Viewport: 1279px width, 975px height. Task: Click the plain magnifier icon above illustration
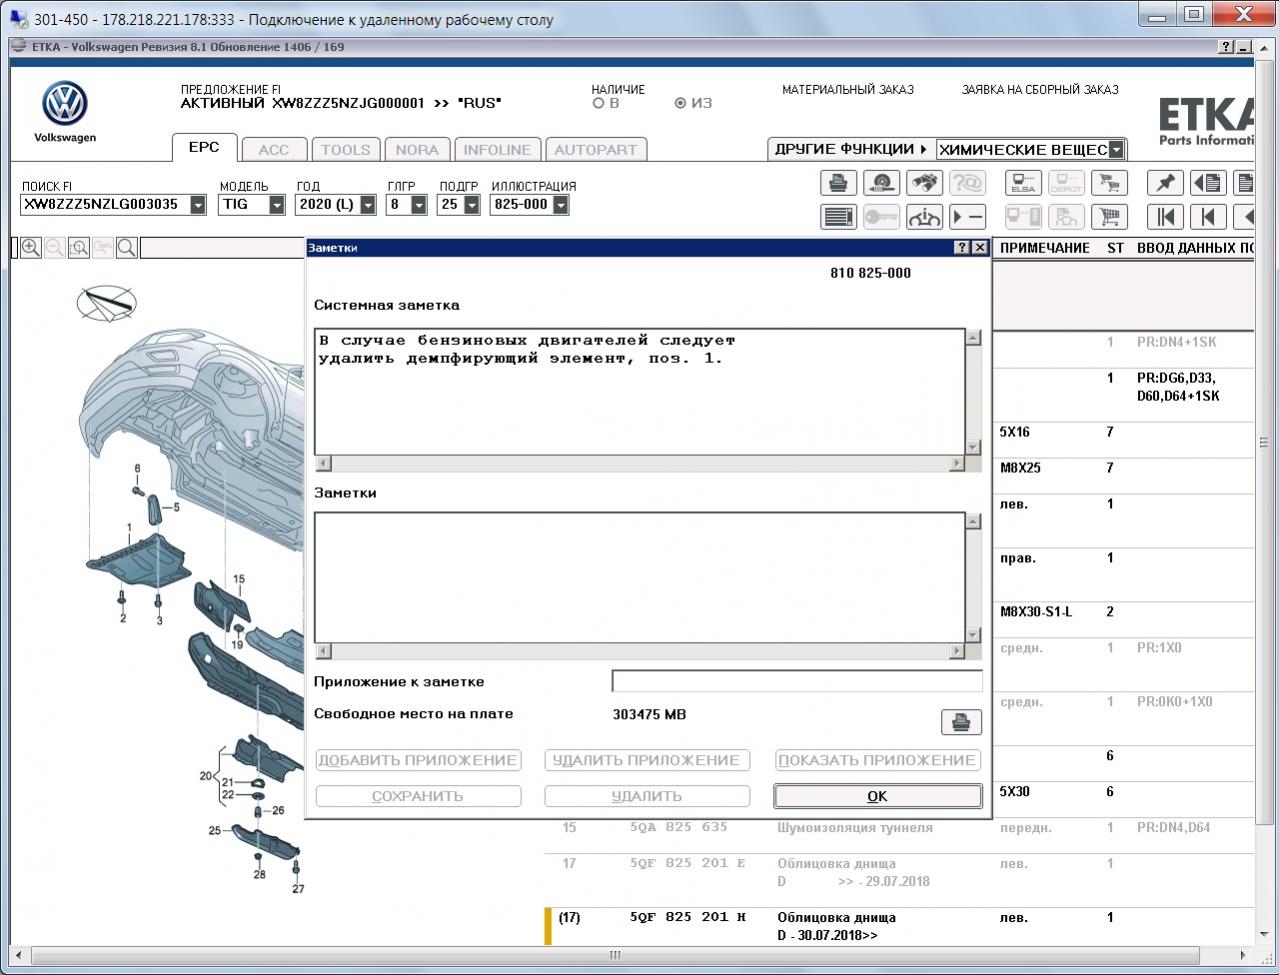pos(126,248)
